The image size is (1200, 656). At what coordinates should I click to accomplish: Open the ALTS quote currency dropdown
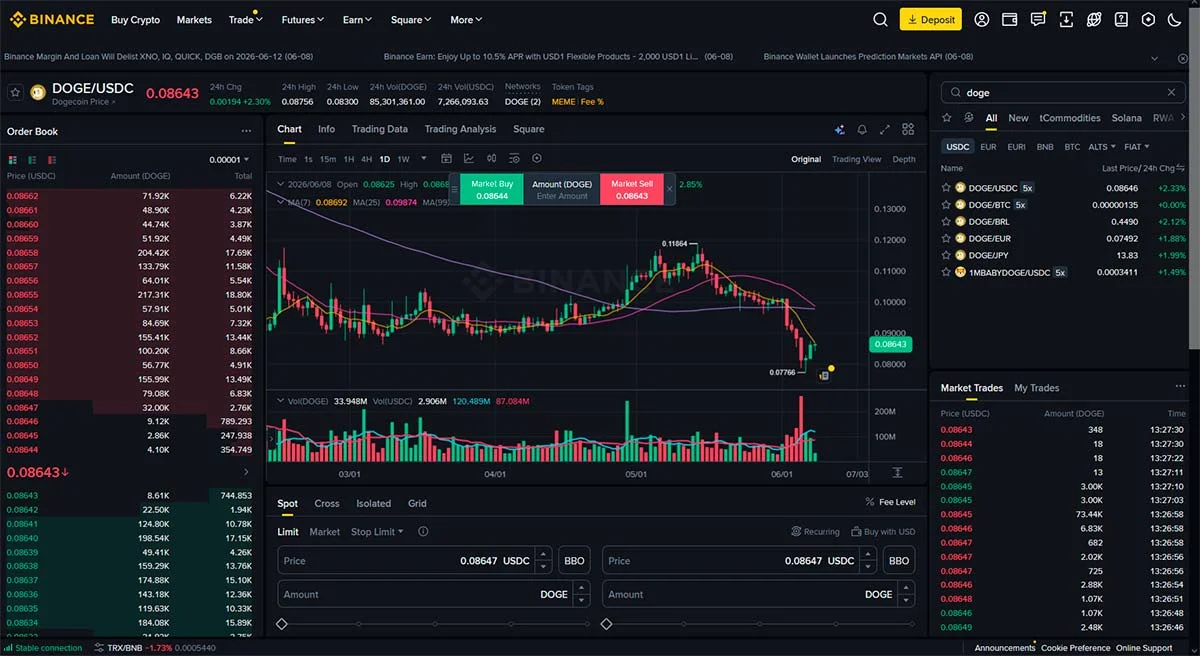pos(1101,147)
